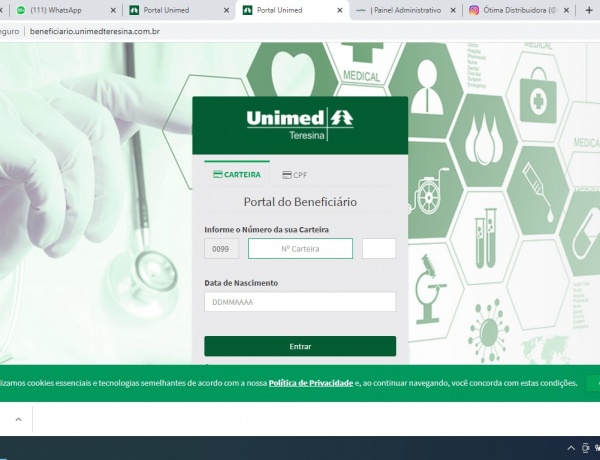This screenshot has width=600, height=460.
Task: Click the Unimed Teresina logo
Action: [x=300, y=124]
